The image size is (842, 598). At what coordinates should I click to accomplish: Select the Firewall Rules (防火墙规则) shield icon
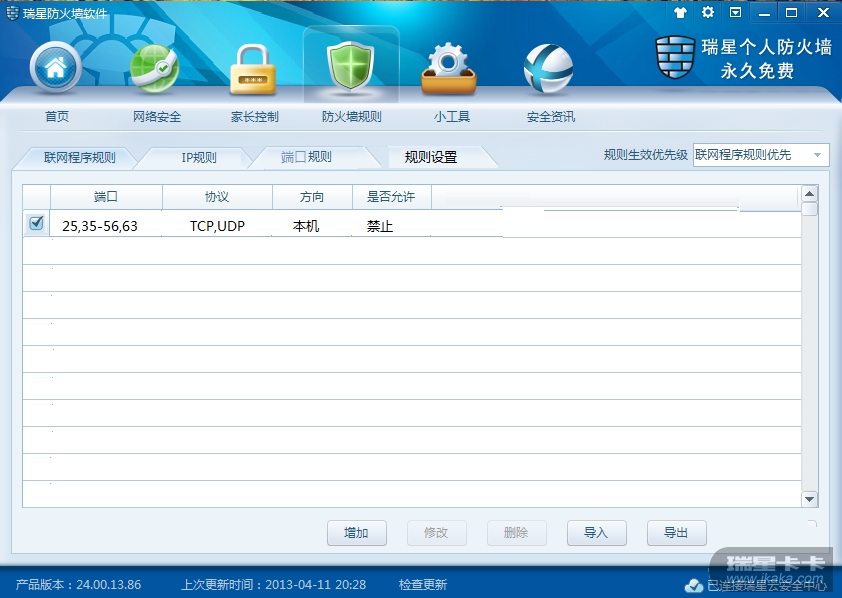pos(351,66)
